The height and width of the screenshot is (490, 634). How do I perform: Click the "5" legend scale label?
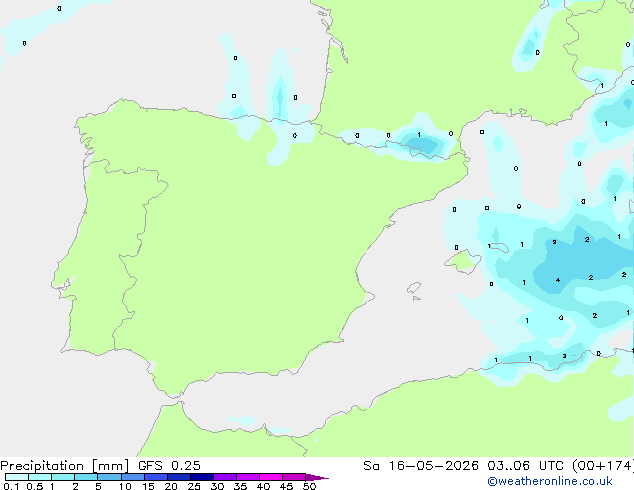pos(98,486)
